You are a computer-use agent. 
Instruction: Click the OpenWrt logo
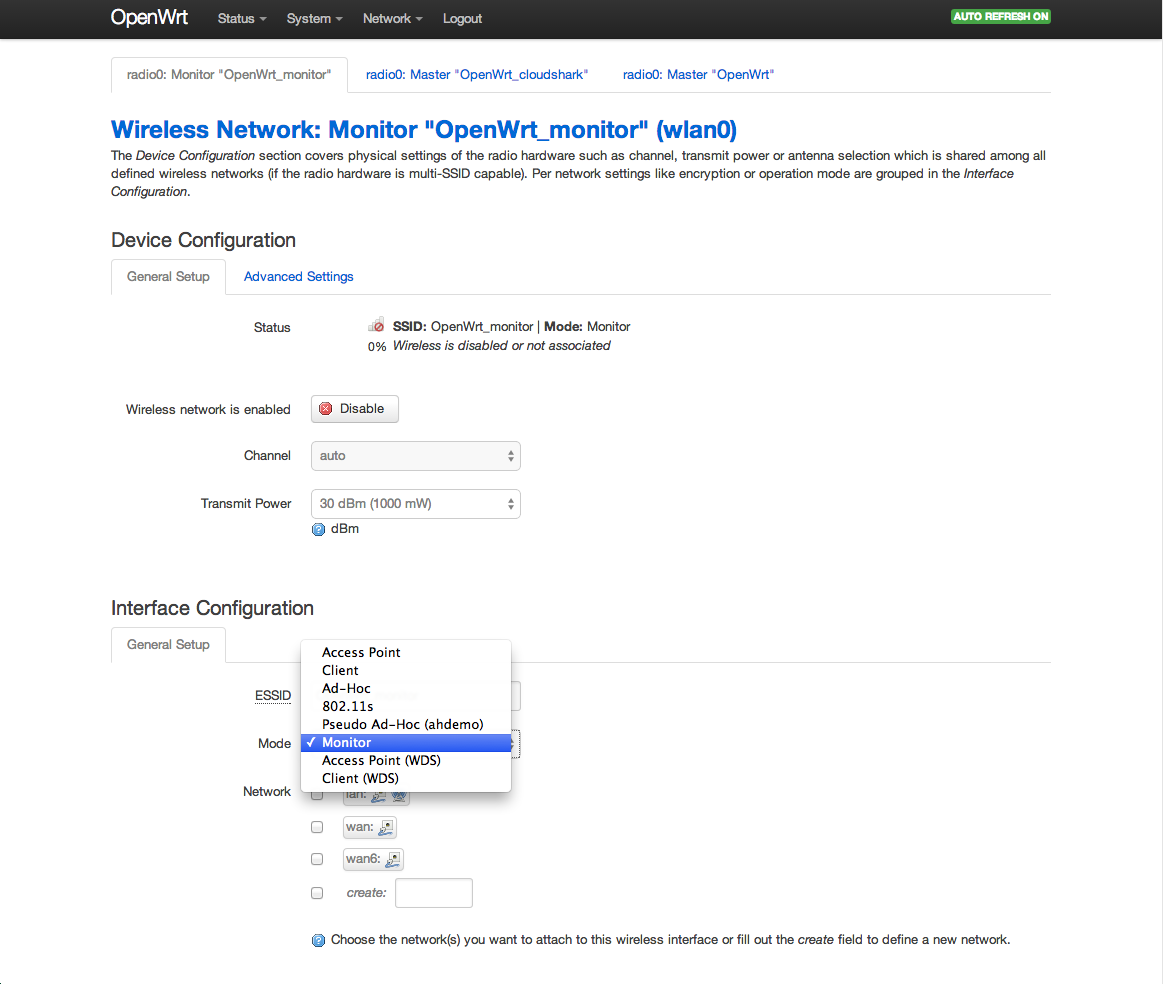pyautogui.click(x=149, y=18)
